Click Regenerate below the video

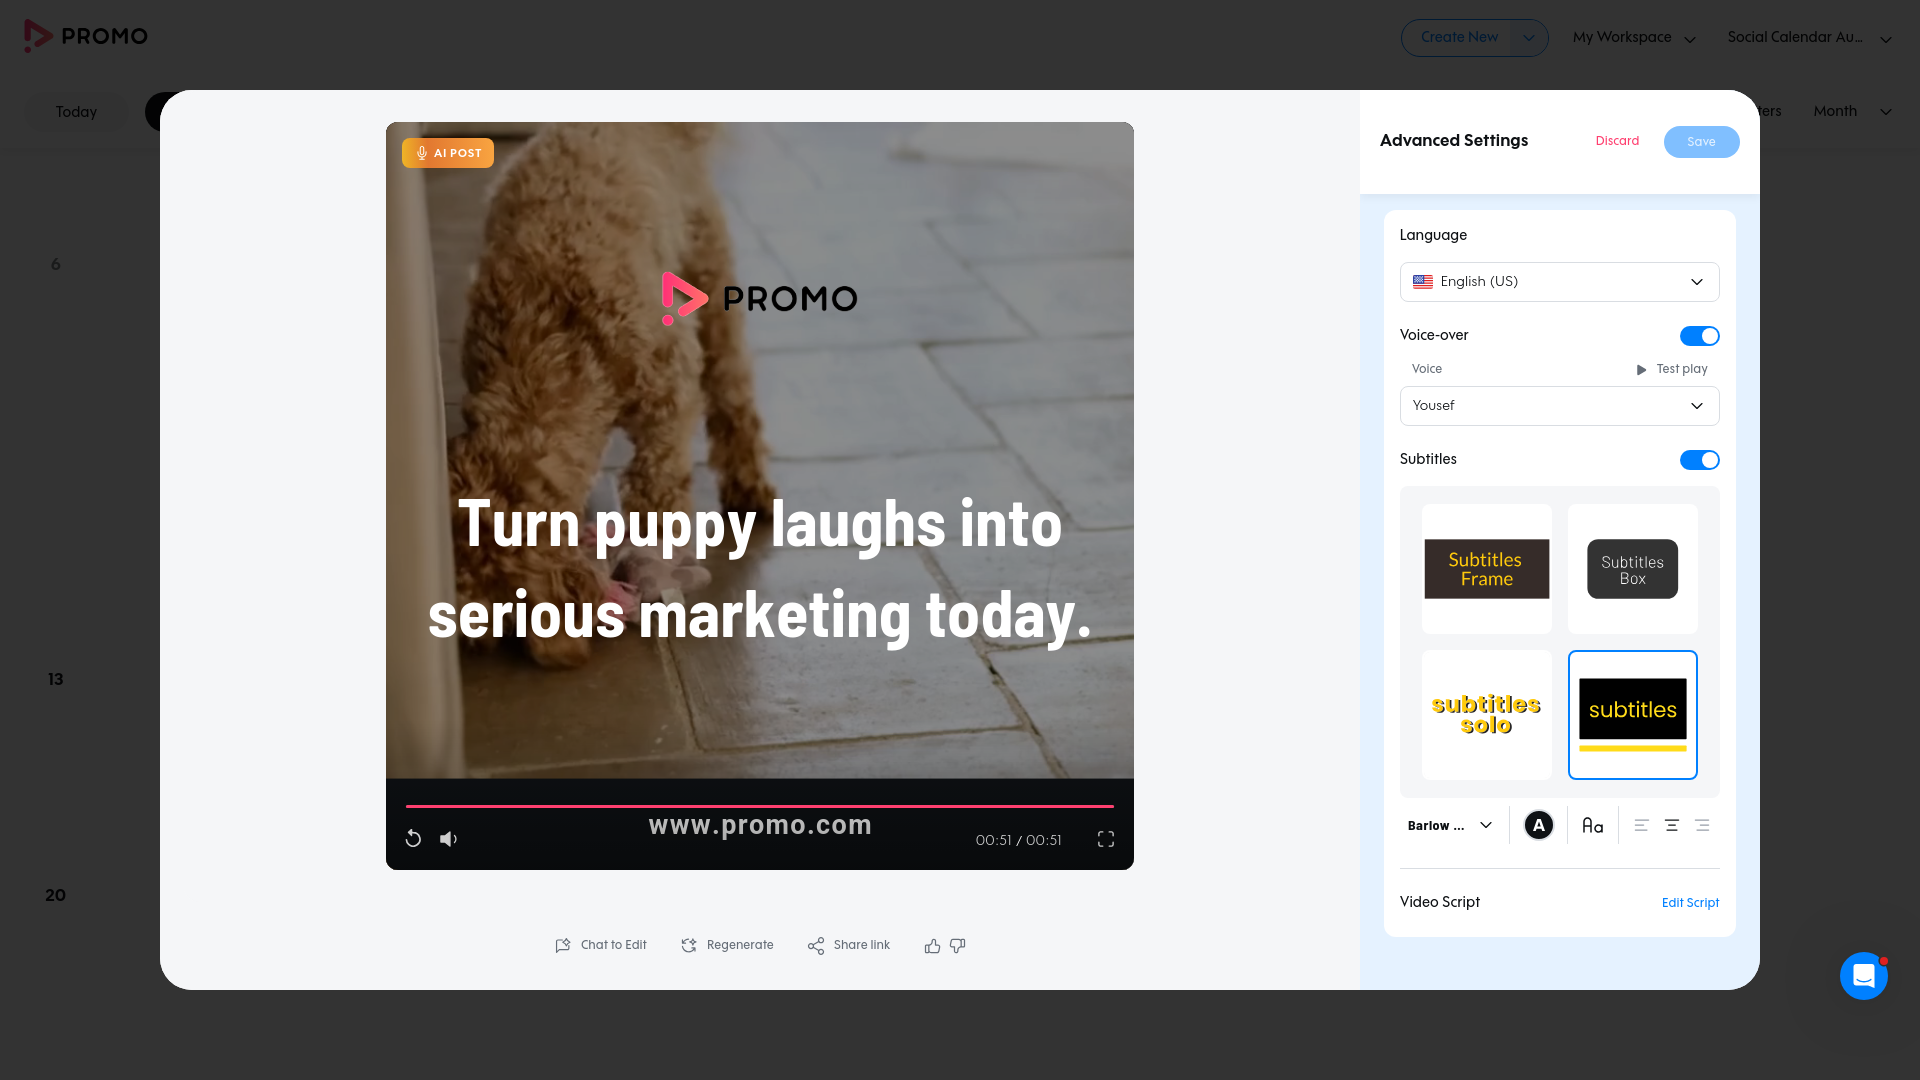[x=727, y=946]
